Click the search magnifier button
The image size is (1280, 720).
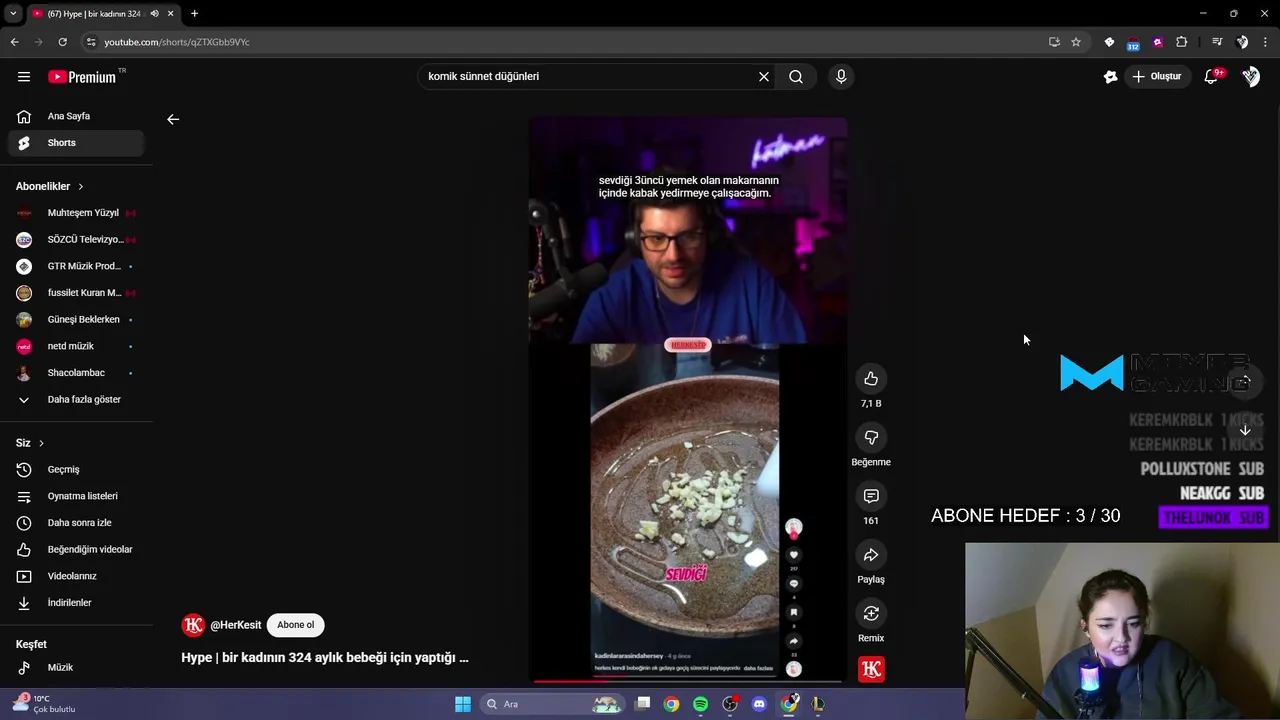pyautogui.click(x=796, y=76)
